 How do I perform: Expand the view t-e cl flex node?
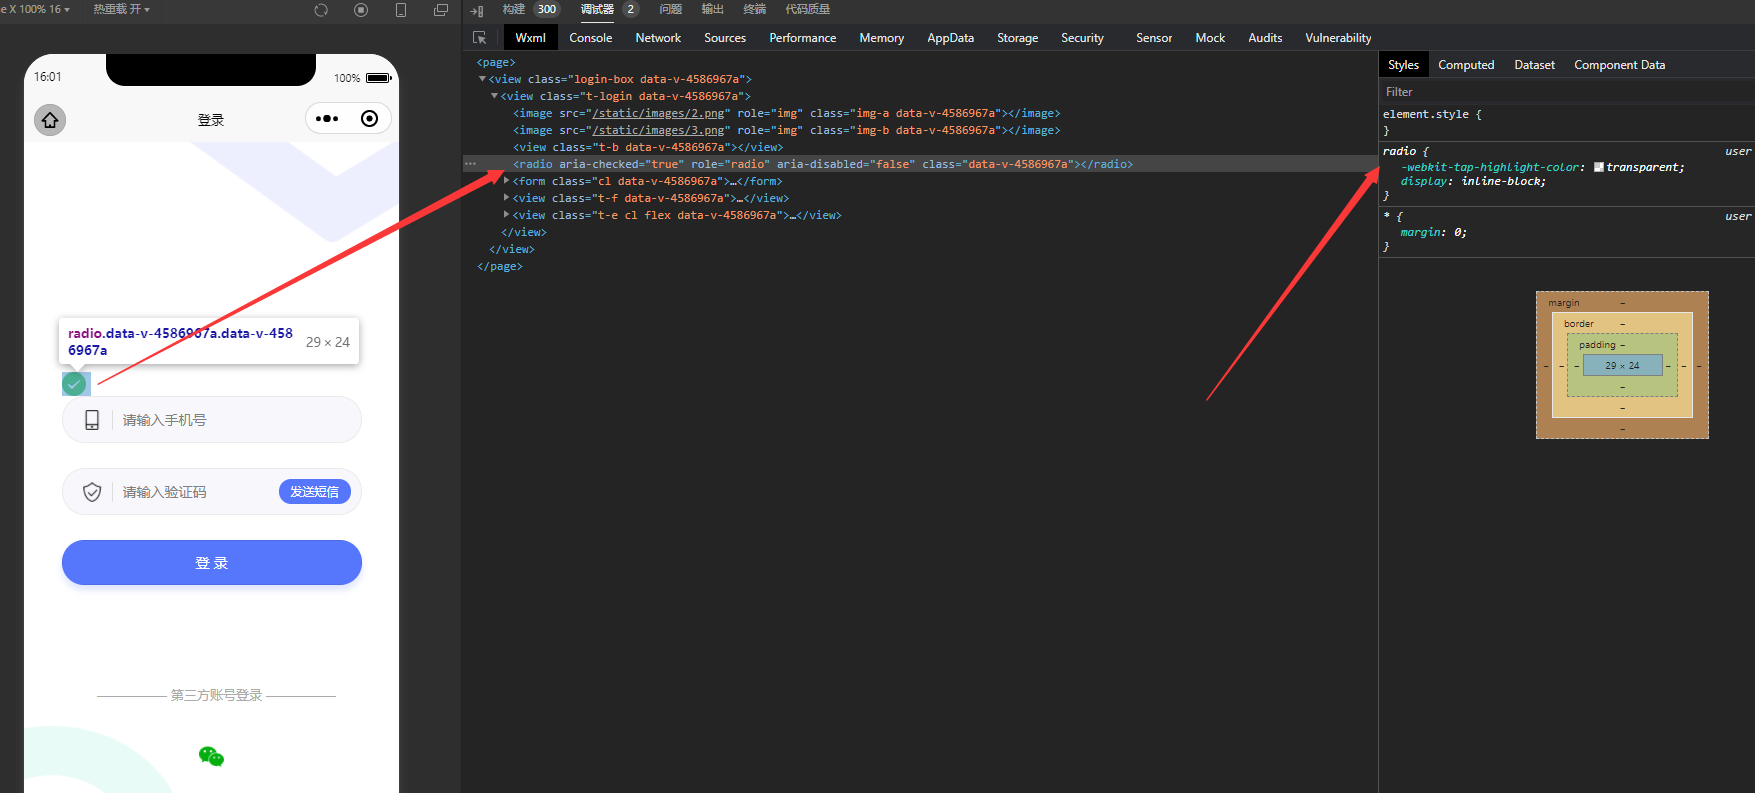coord(507,215)
